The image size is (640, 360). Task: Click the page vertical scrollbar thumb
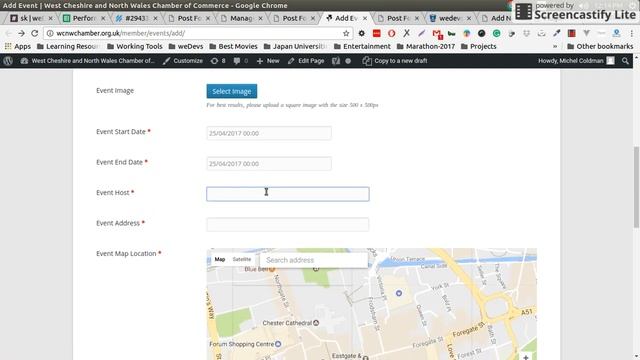[636, 187]
